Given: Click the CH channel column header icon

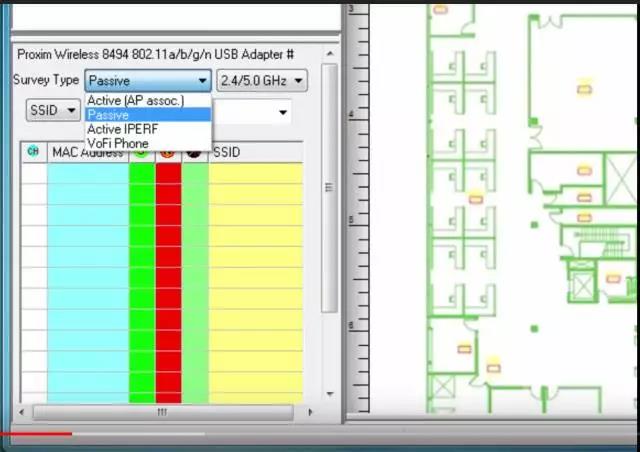Looking at the screenshot, I should [x=34, y=152].
